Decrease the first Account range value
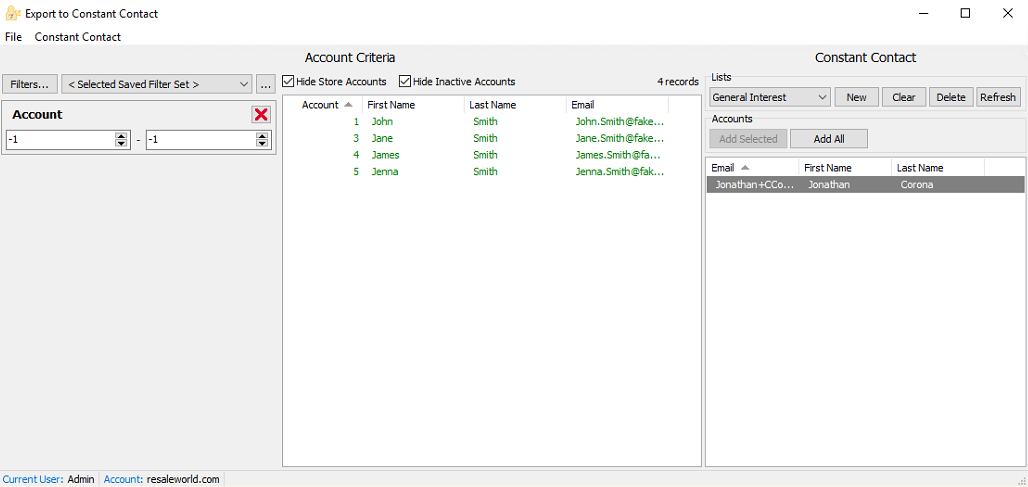 point(121,144)
